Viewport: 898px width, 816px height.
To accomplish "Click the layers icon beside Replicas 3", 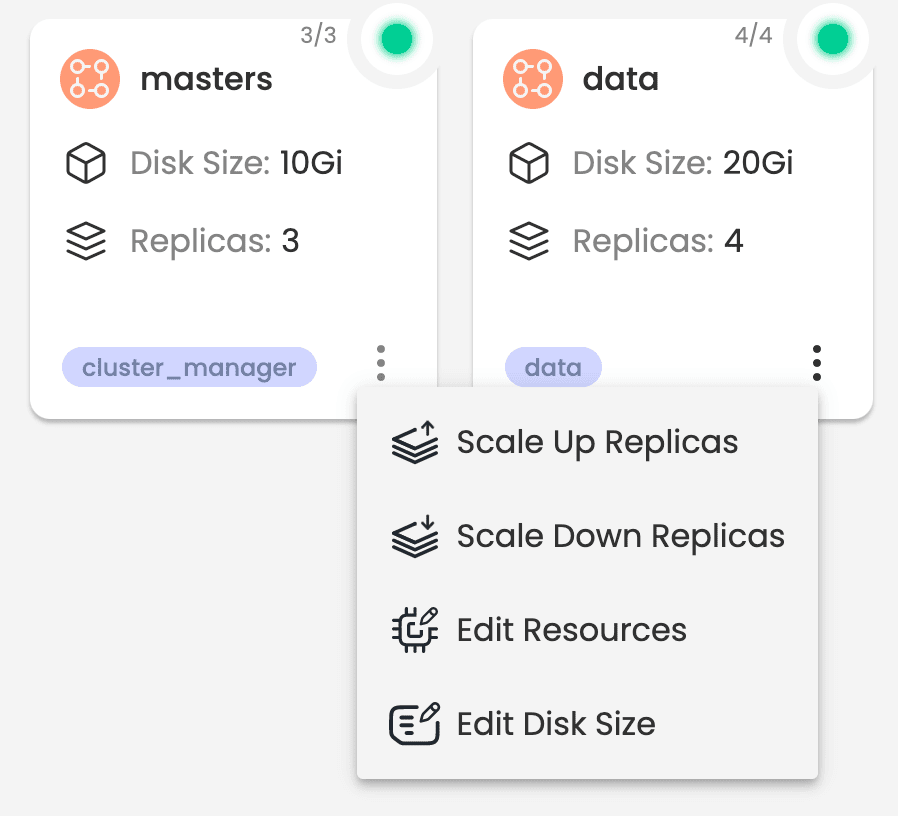I will 86,241.
